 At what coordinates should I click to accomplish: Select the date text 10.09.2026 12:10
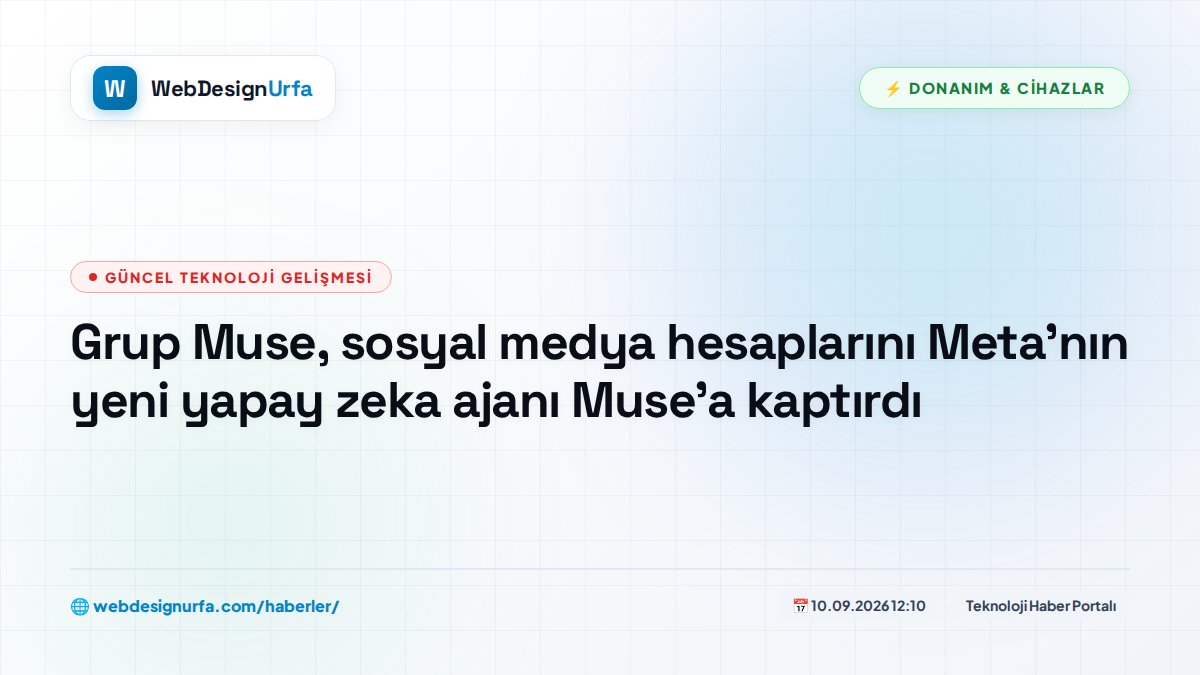(868, 606)
